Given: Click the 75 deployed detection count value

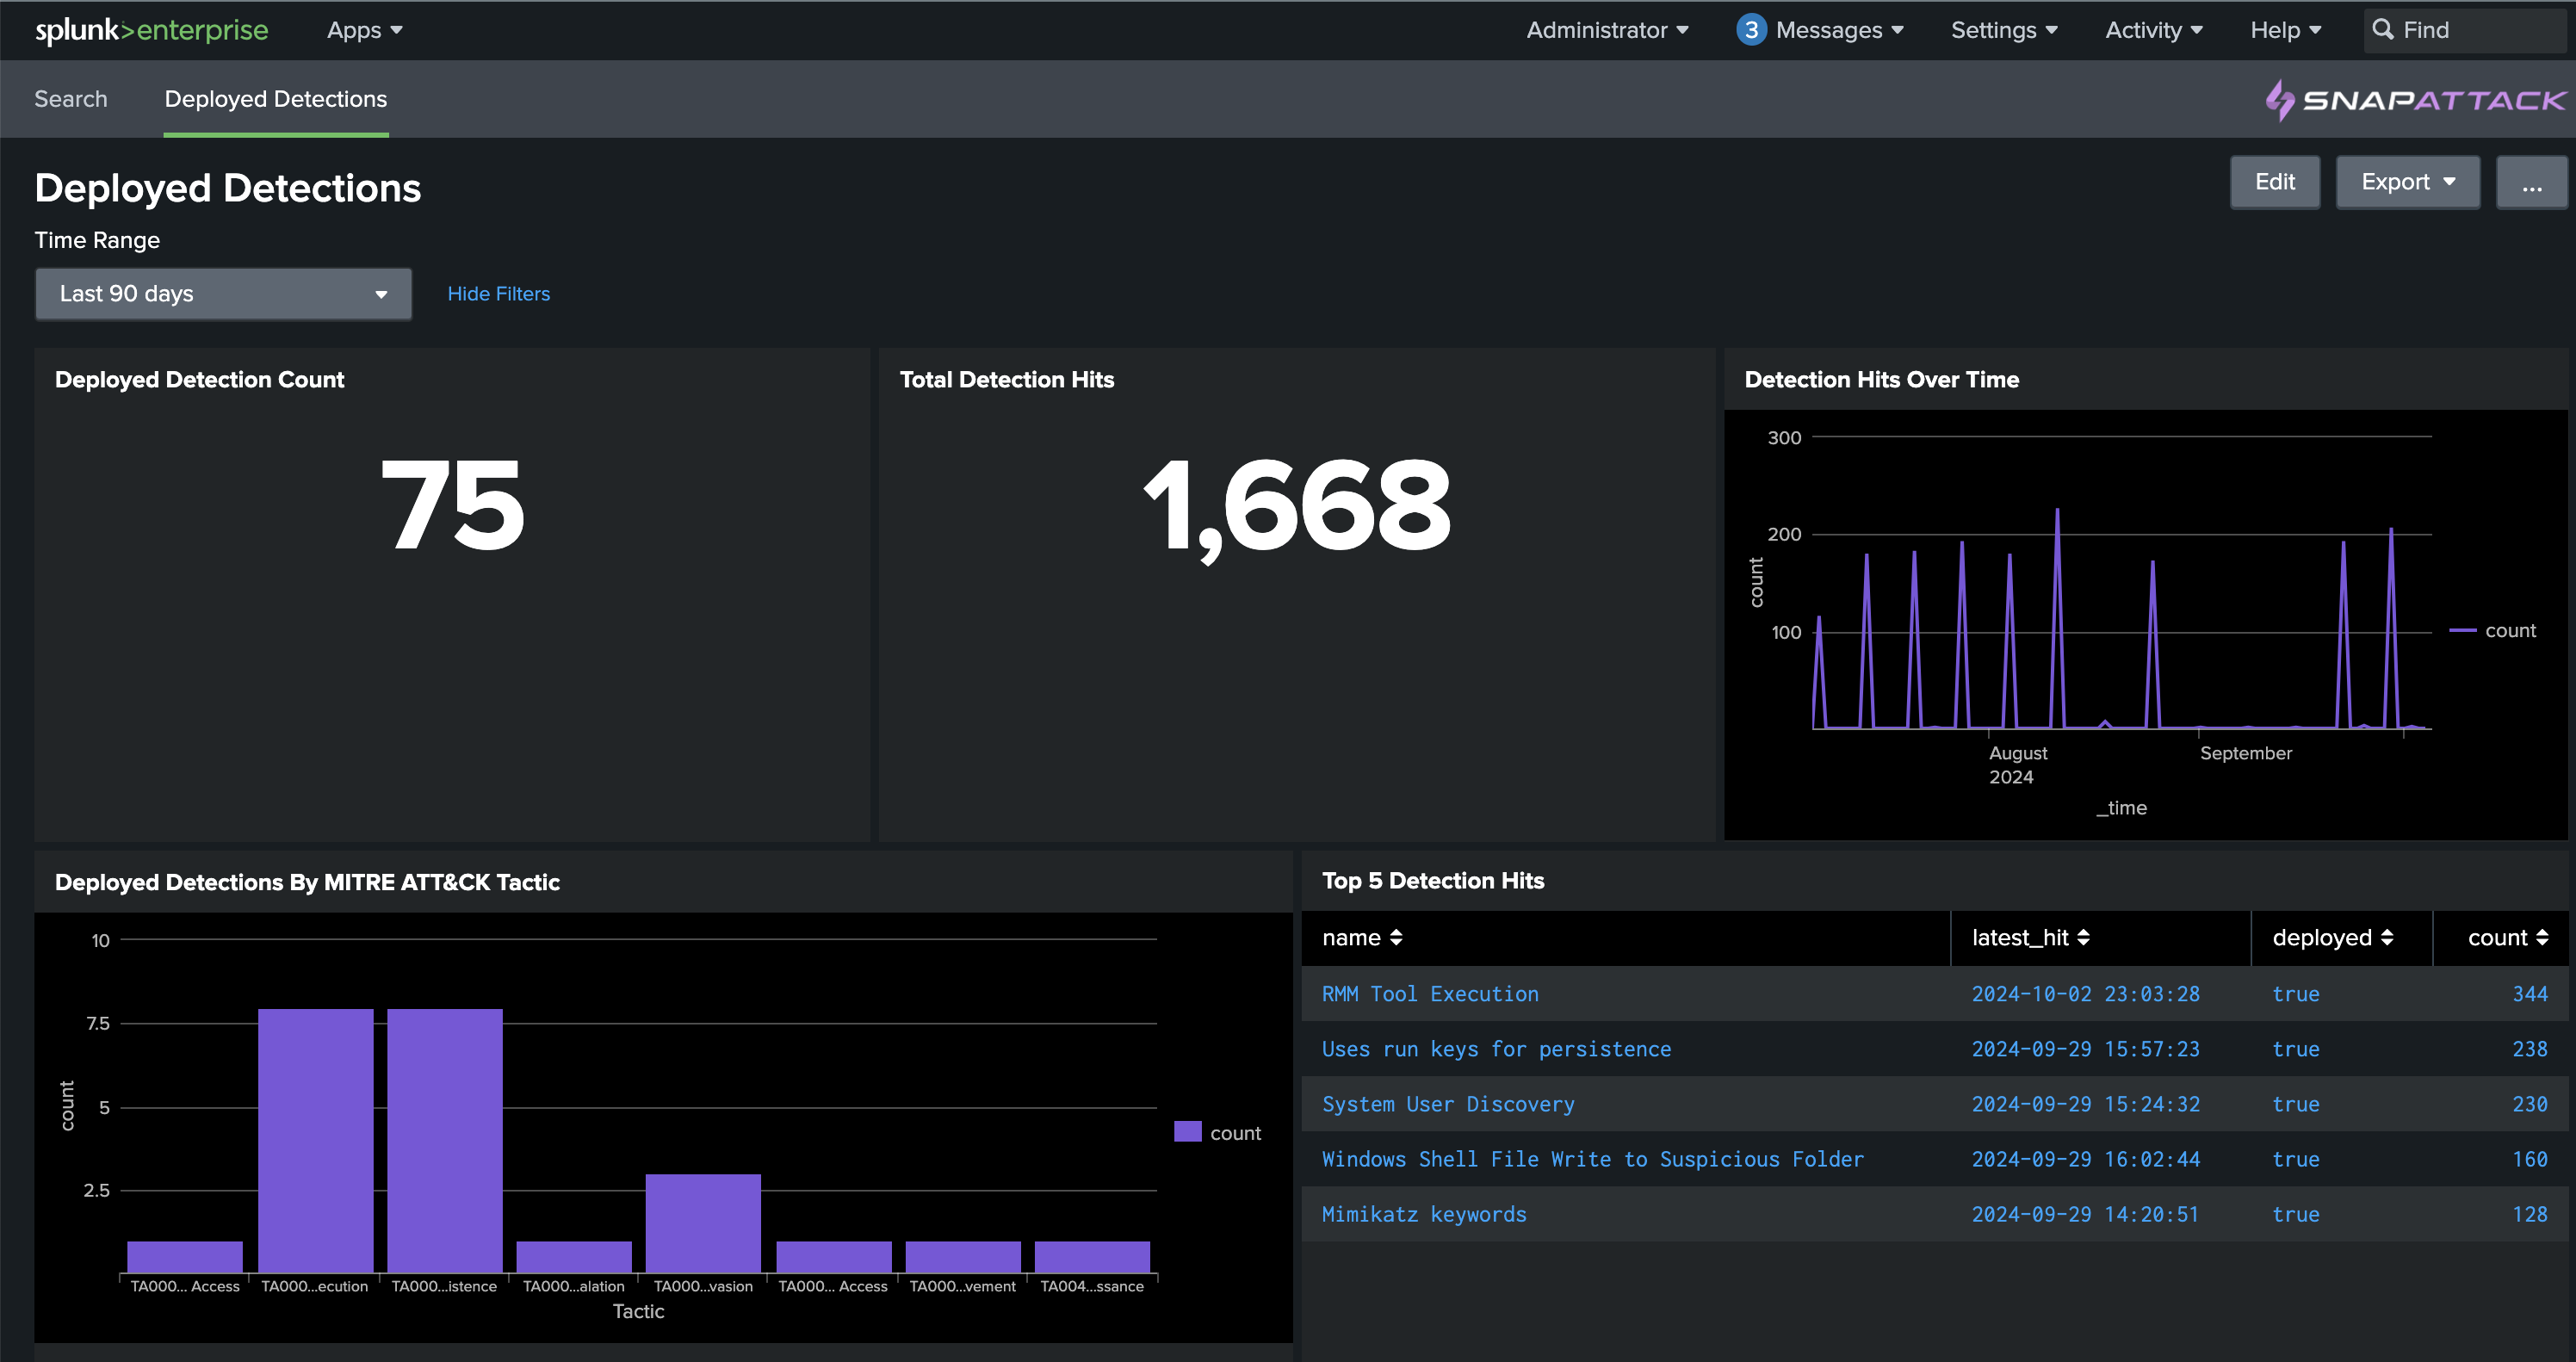Looking at the screenshot, I should click(x=452, y=504).
